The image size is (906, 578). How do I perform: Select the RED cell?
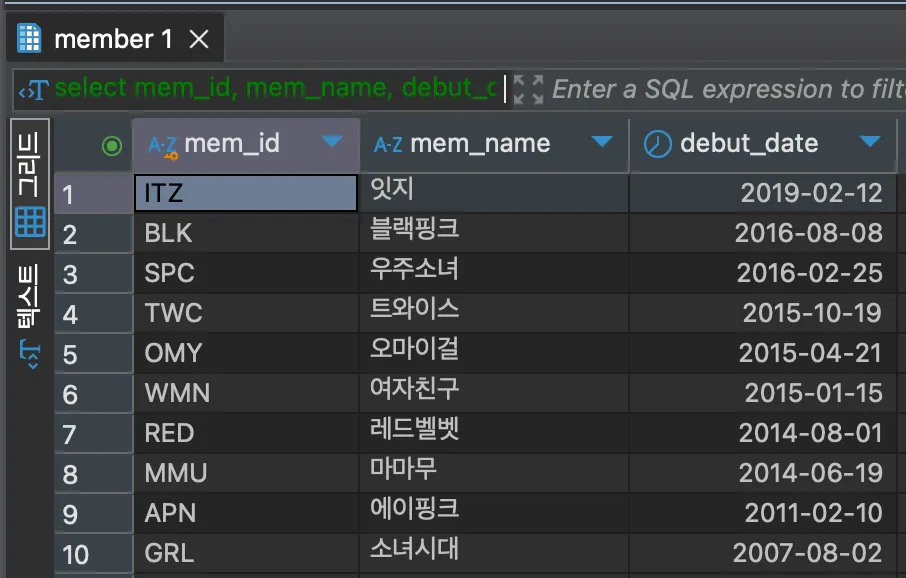pyautogui.click(x=246, y=433)
